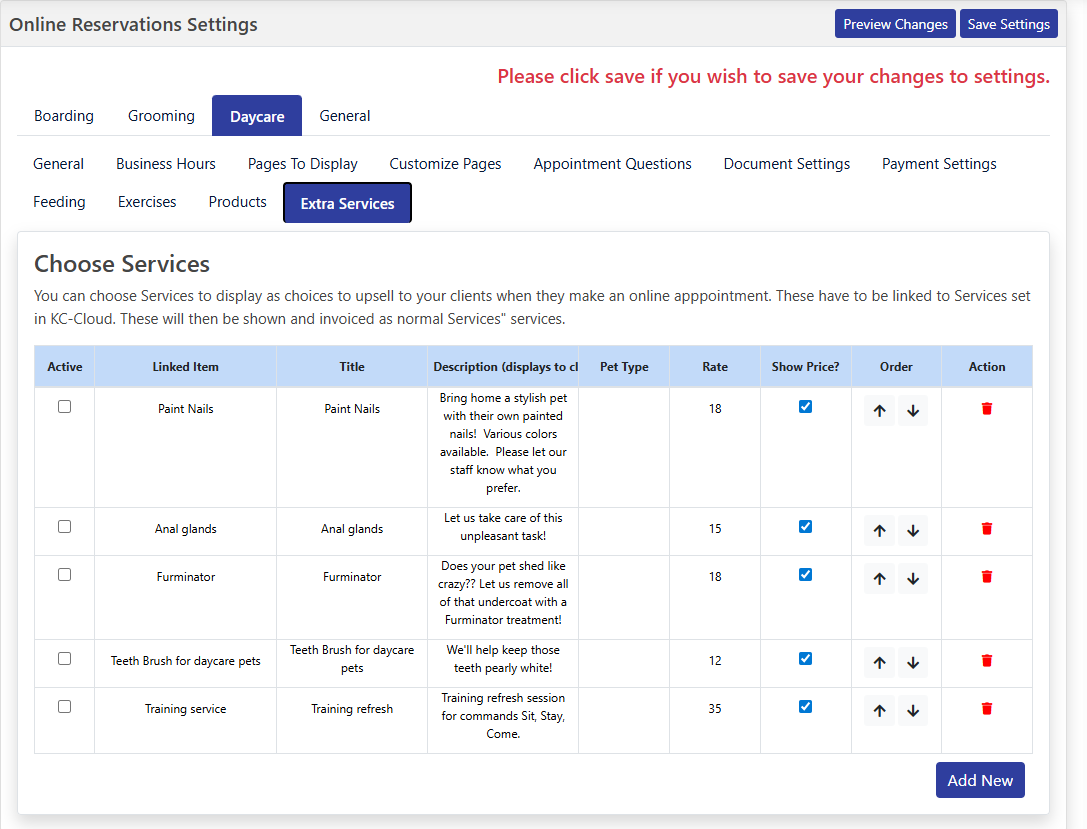Screen dimensions: 1087x829
Task: Uncheck Show Price for Teeth Brush
Action: click(x=805, y=658)
